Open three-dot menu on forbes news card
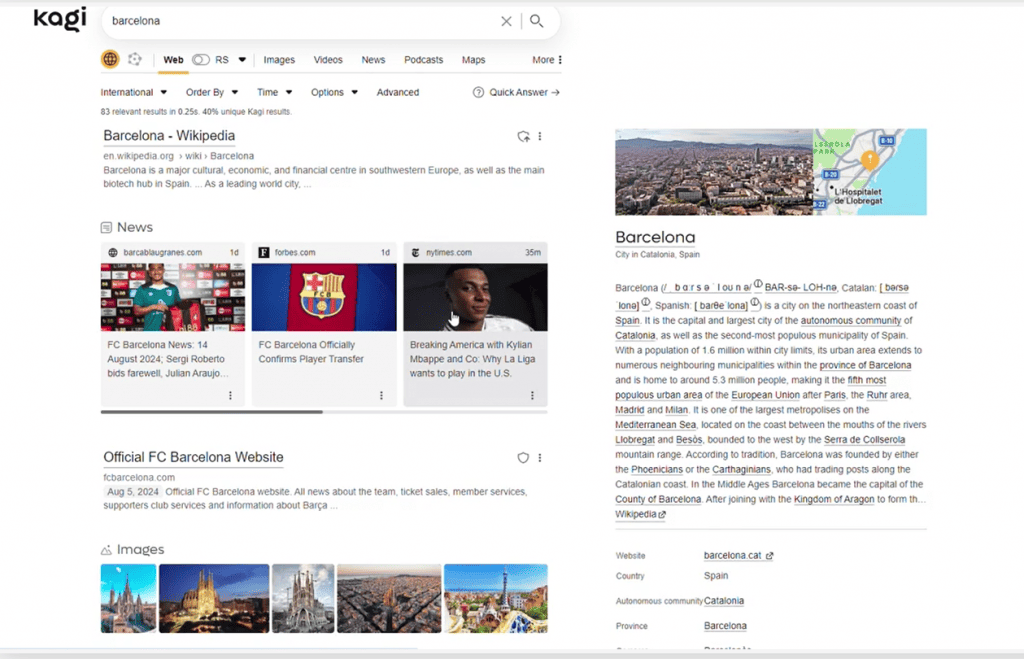 tap(381, 395)
